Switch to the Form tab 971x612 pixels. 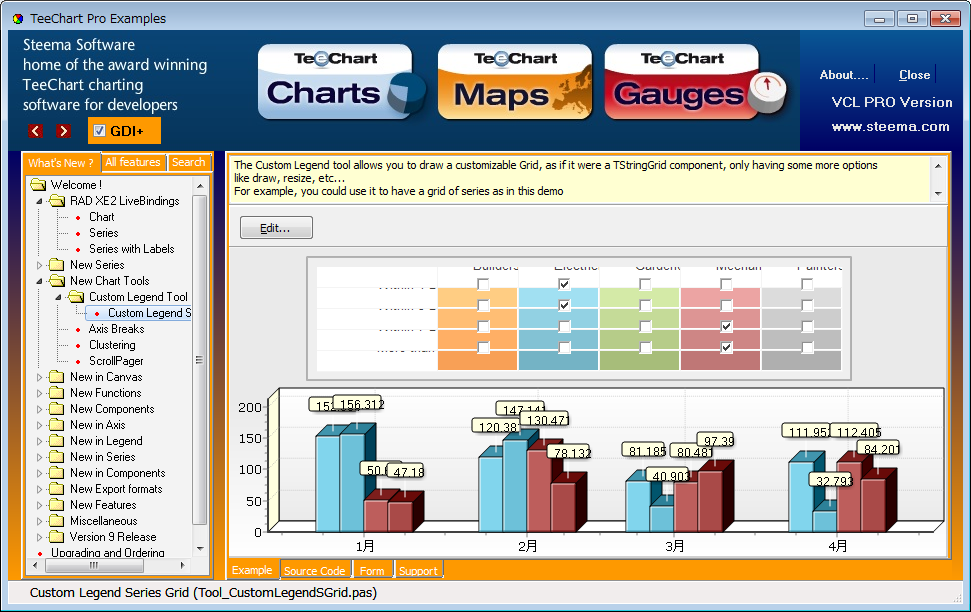tap(372, 570)
